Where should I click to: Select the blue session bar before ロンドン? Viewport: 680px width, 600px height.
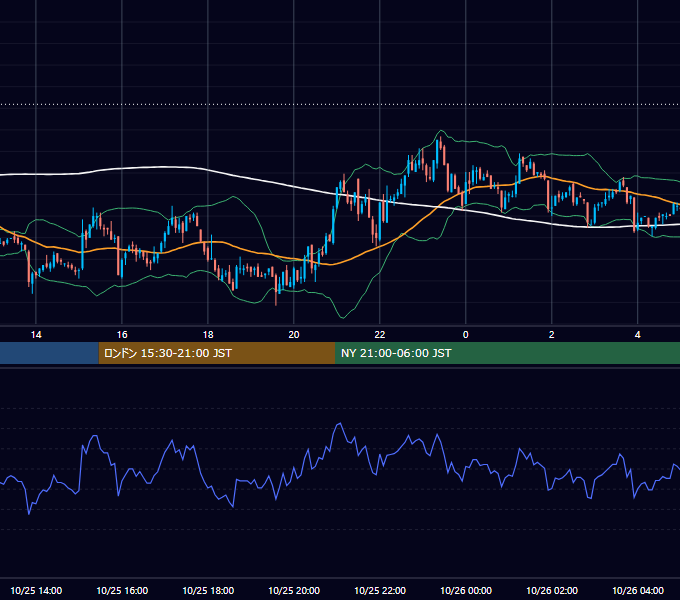(x=49, y=353)
